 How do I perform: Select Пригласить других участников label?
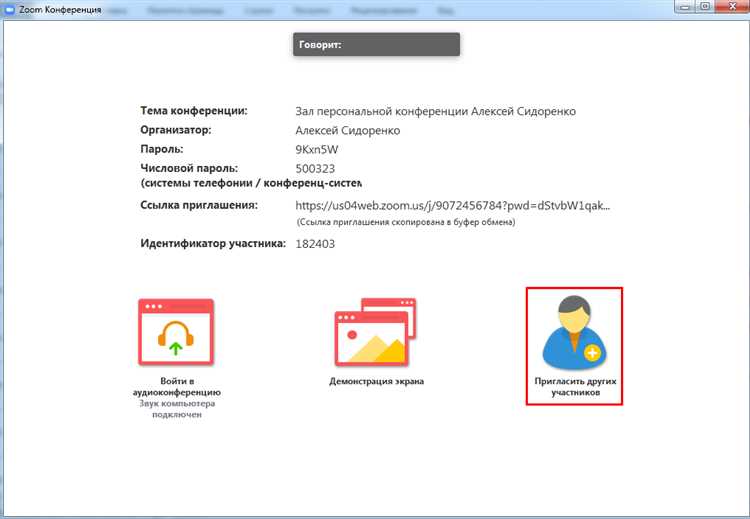[x=575, y=386]
